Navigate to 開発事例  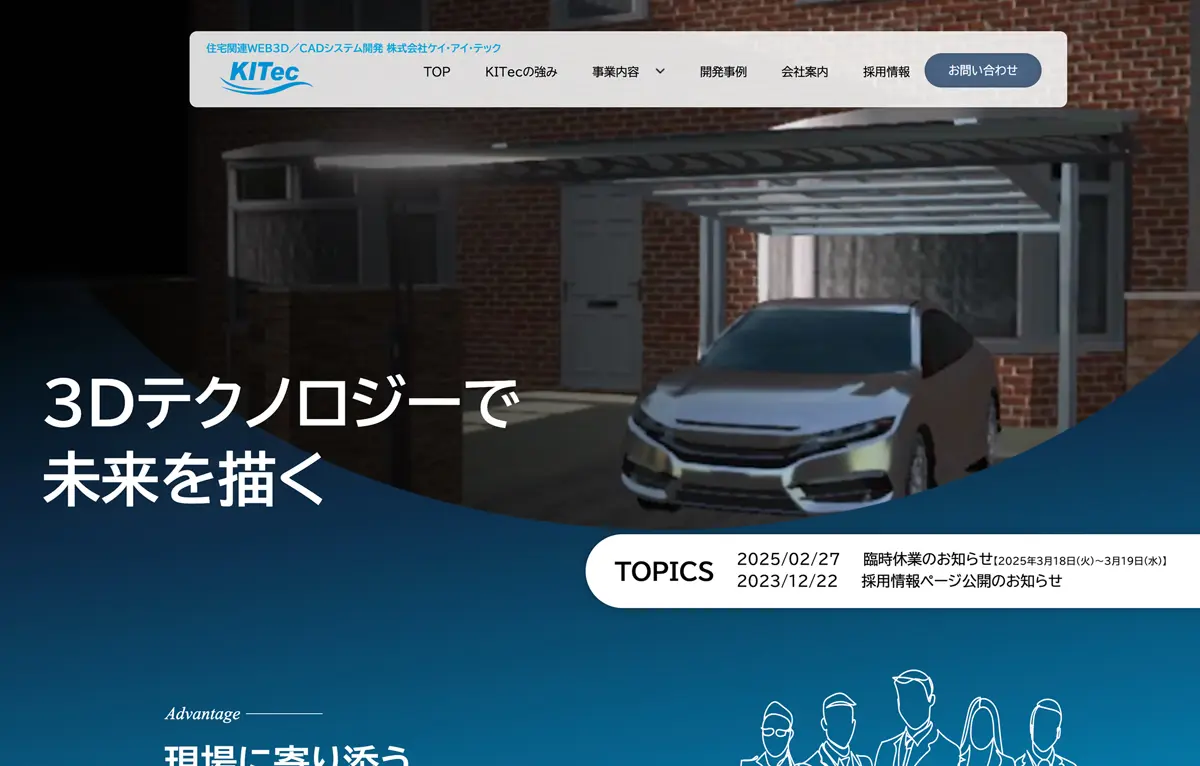click(x=723, y=72)
